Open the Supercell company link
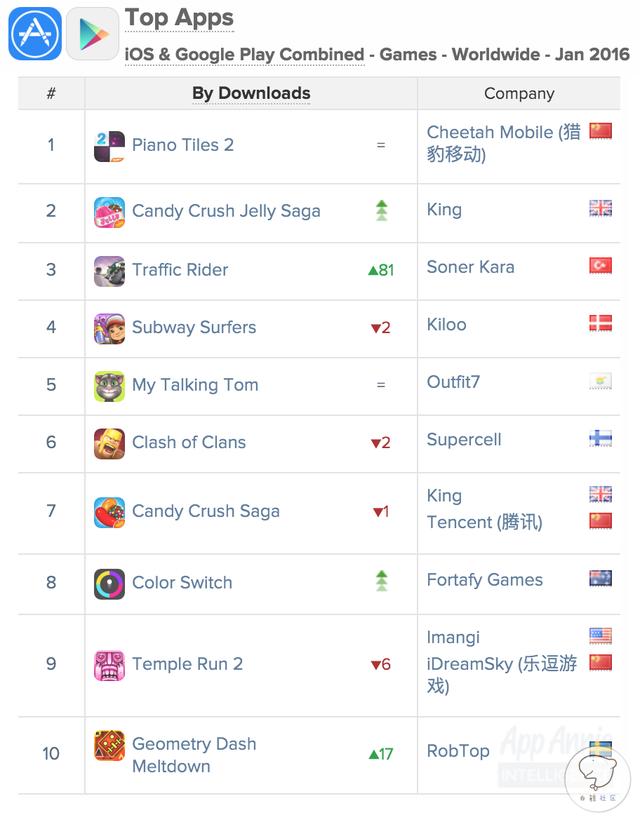Viewport: 640px width, 822px height. coord(464,440)
